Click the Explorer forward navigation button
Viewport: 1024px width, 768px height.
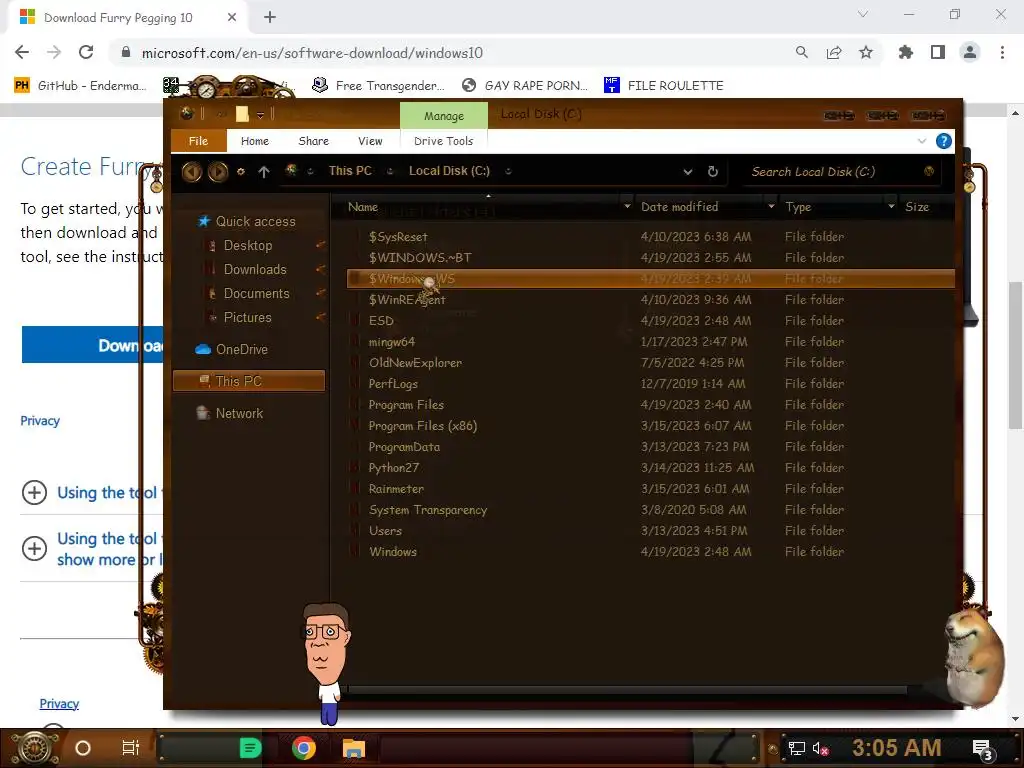(218, 172)
